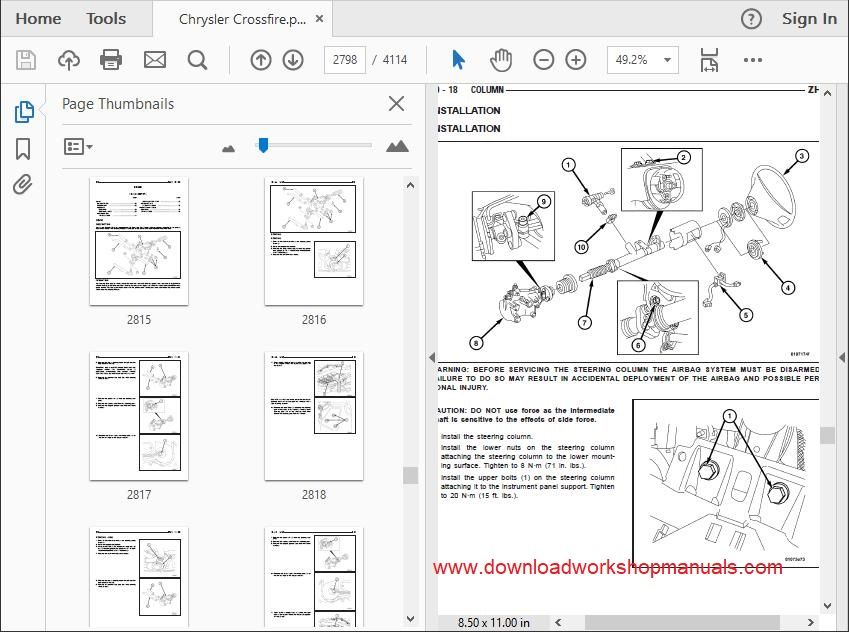Select the Chrysler Crossfire document tab
This screenshot has height=632, width=849.
(242, 19)
